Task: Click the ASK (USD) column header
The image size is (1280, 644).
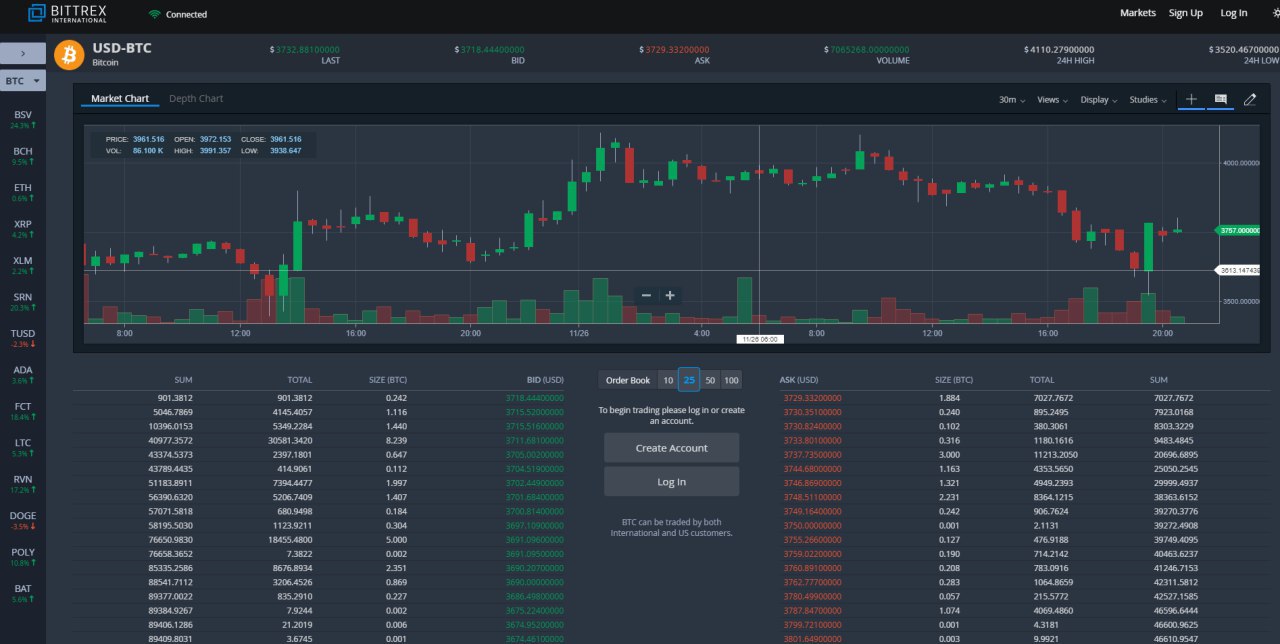Action: click(799, 380)
